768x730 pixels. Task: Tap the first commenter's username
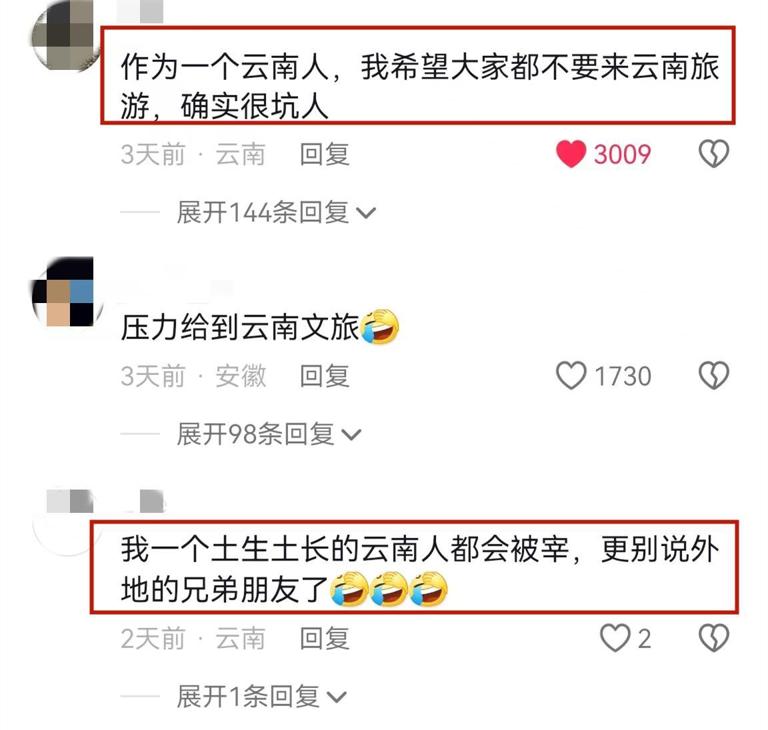point(140,11)
